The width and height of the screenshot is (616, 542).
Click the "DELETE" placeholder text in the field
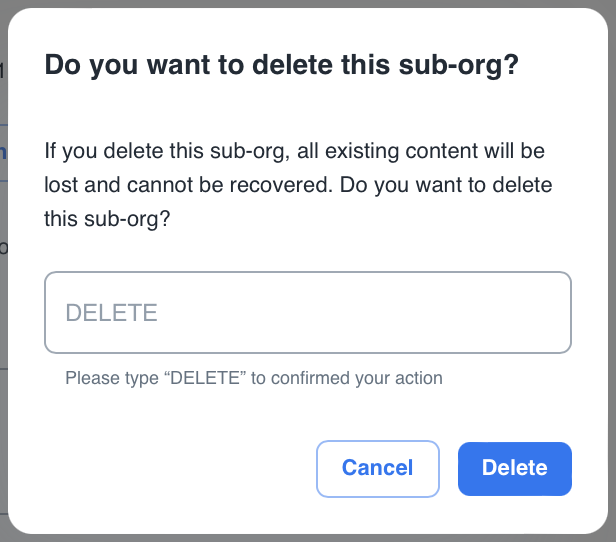point(111,313)
